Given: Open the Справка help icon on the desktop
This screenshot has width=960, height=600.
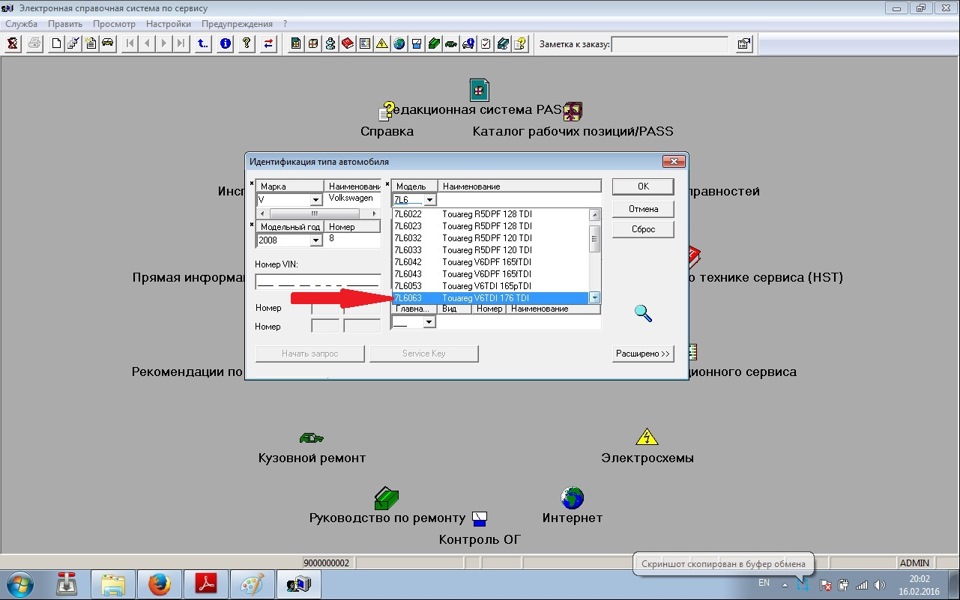Looking at the screenshot, I should click(x=387, y=112).
